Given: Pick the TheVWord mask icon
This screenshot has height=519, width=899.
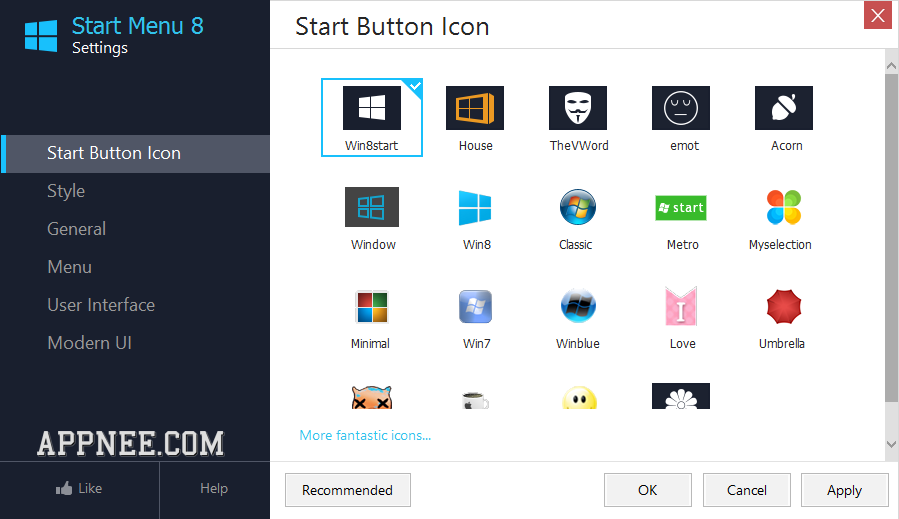Looking at the screenshot, I should click(x=577, y=108).
